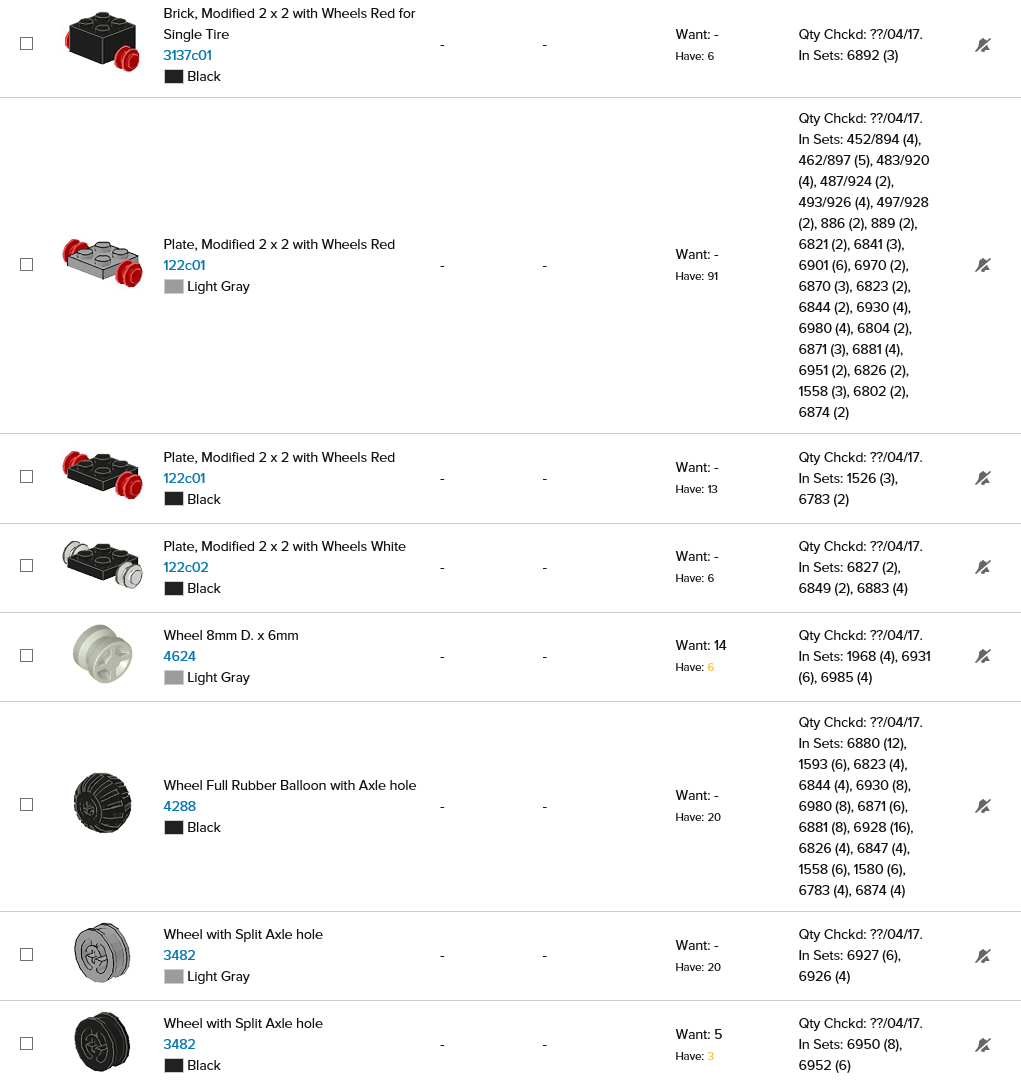Viewport: 1021px width, 1089px height.
Task: Select the Light Gray 122c01 plate checkbox
Action: coord(27,265)
